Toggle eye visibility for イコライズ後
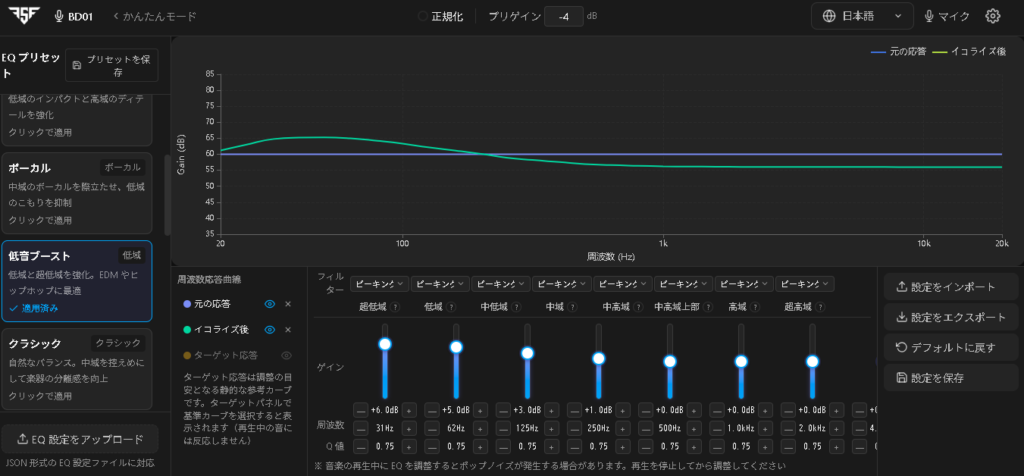 (269, 330)
